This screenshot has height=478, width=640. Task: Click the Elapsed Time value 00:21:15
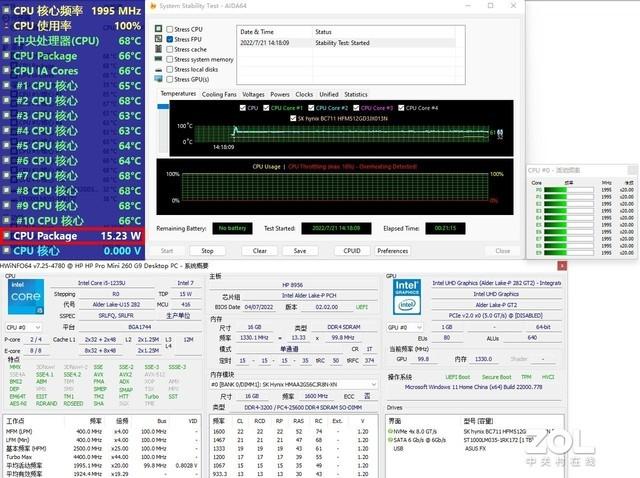pyautogui.click(x=445, y=228)
